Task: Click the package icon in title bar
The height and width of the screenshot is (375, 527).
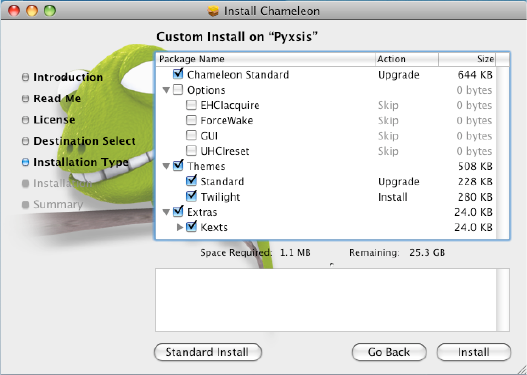Action: [x=213, y=11]
